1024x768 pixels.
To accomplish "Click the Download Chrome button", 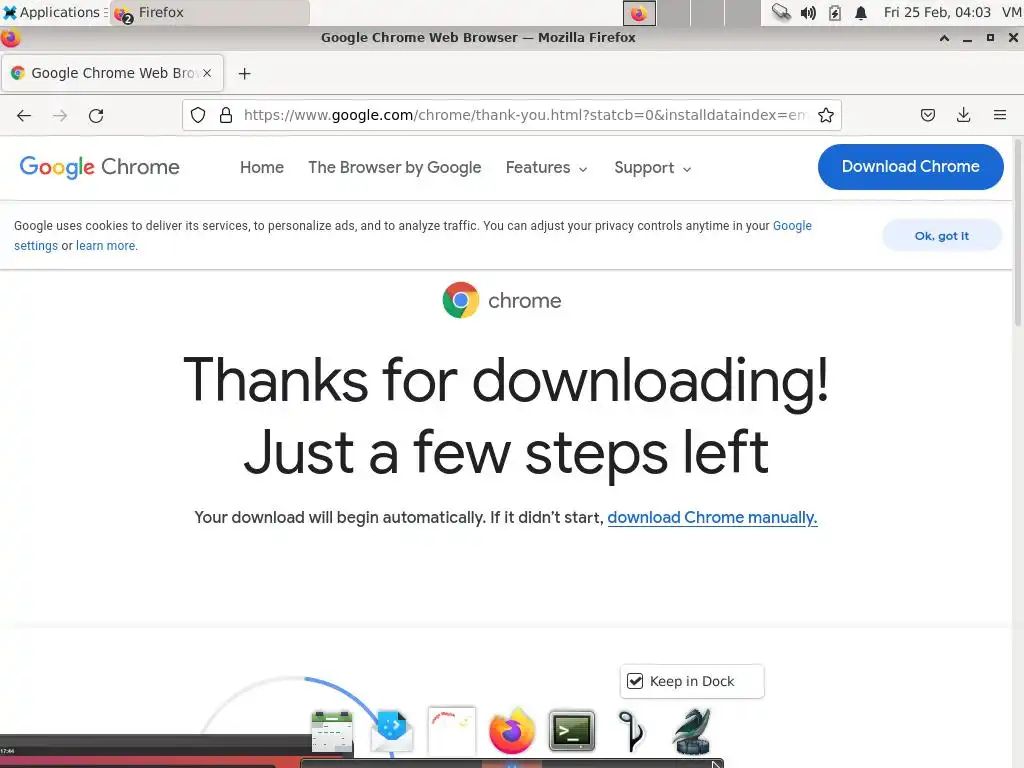I will [910, 167].
